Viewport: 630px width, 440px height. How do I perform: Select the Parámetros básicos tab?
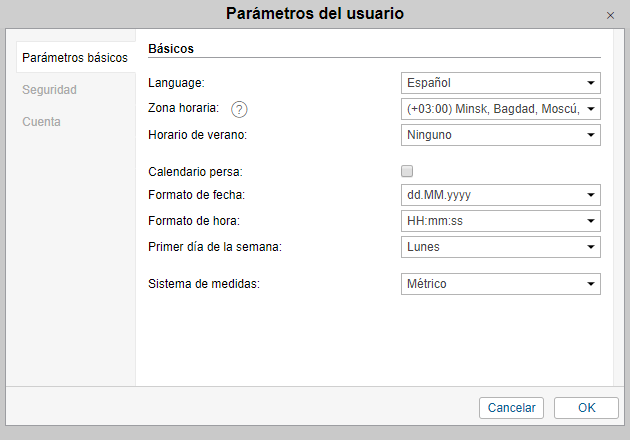76,57
